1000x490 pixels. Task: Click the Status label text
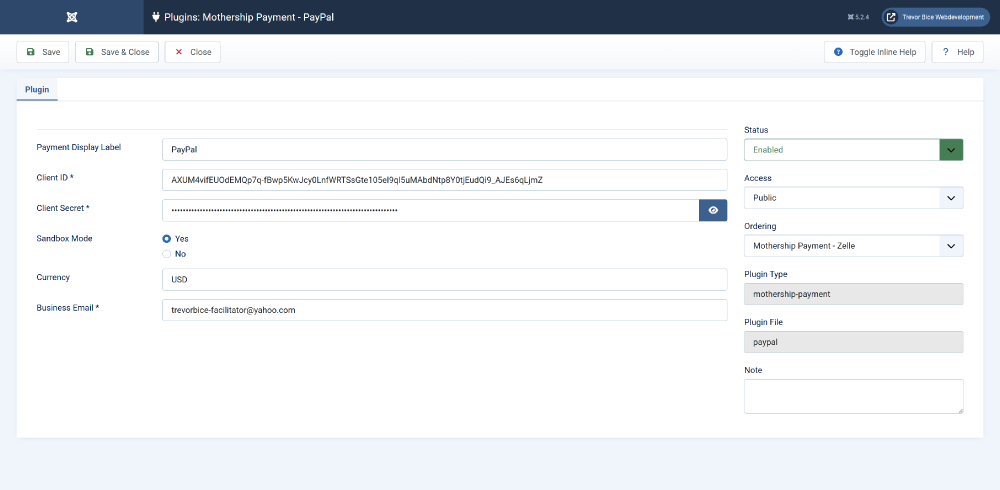756,130
